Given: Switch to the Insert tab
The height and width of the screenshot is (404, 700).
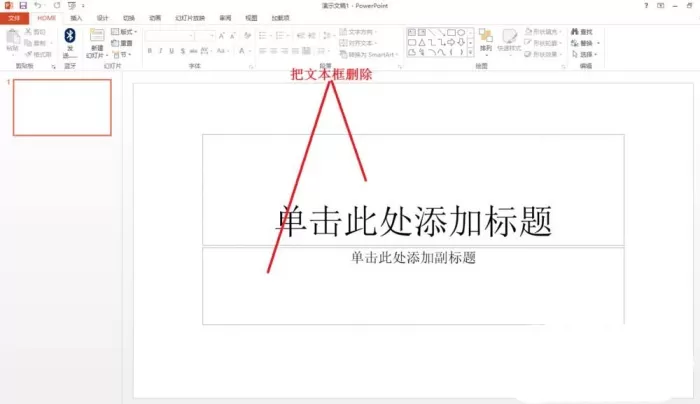Looking at the screenshot, I should (76, 18).
